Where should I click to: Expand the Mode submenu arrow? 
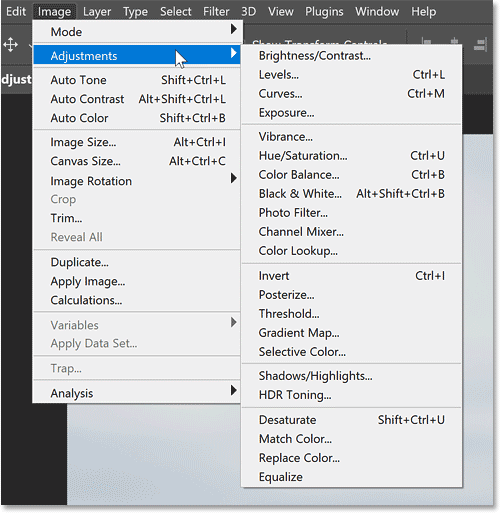[x=234, y=29]
